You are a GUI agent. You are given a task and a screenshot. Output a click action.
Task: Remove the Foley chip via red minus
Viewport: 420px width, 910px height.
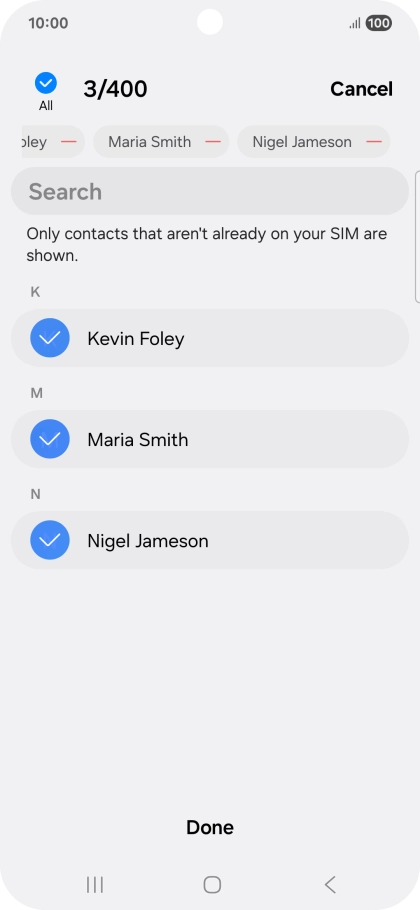(69, 142)
